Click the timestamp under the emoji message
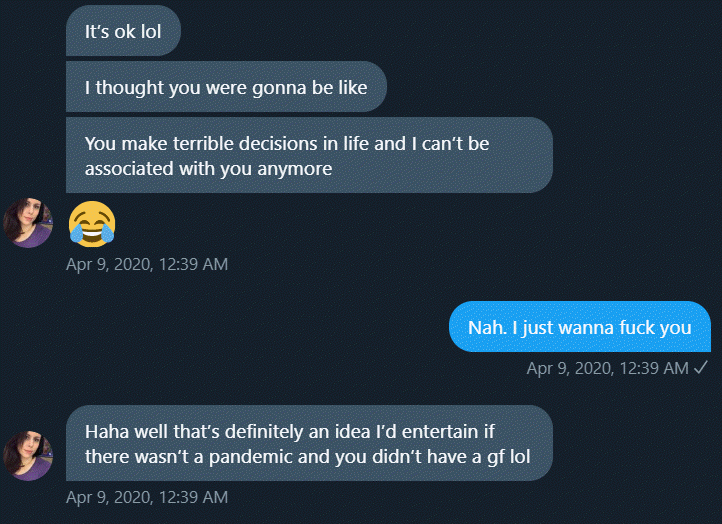The height and width of the screenshot is (524, 722). click(147, 264)
